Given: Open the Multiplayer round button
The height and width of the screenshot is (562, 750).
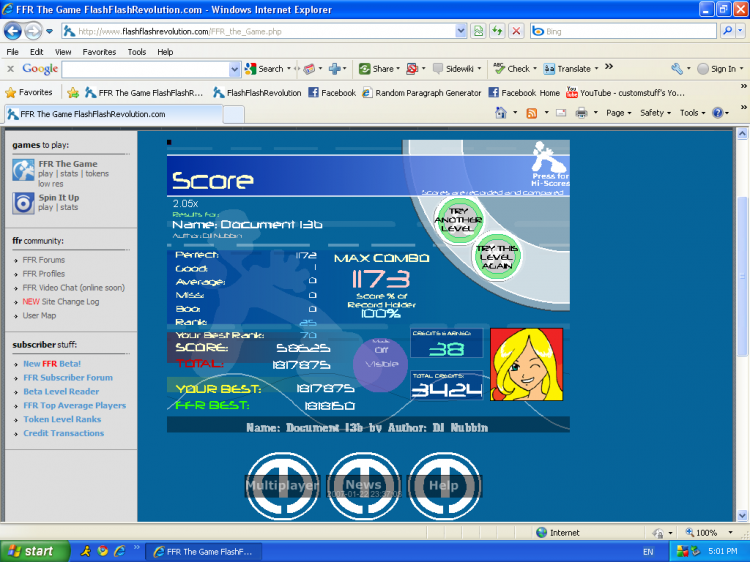Looking at the screenshot, I should tap(282, 486).
